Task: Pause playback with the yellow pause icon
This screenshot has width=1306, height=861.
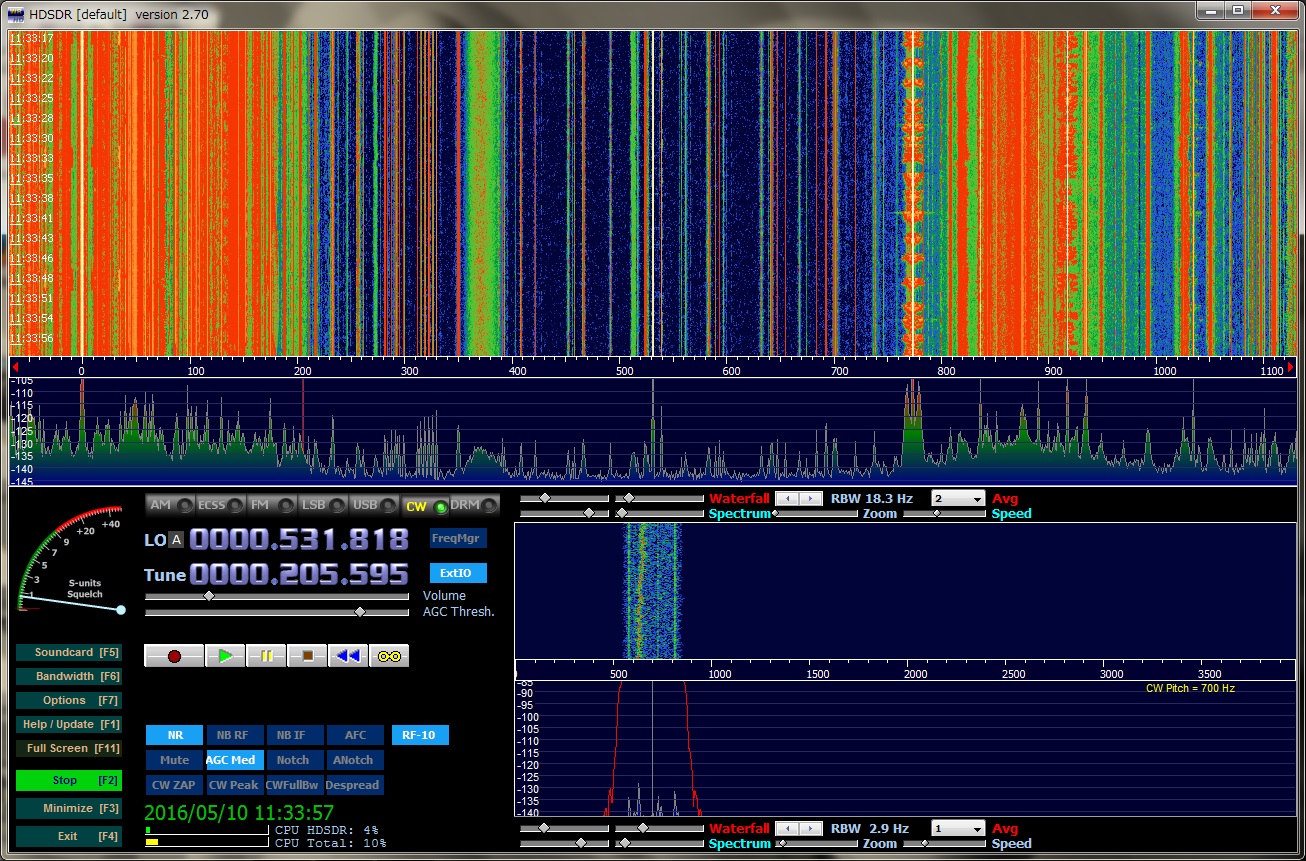Action: 266,656
